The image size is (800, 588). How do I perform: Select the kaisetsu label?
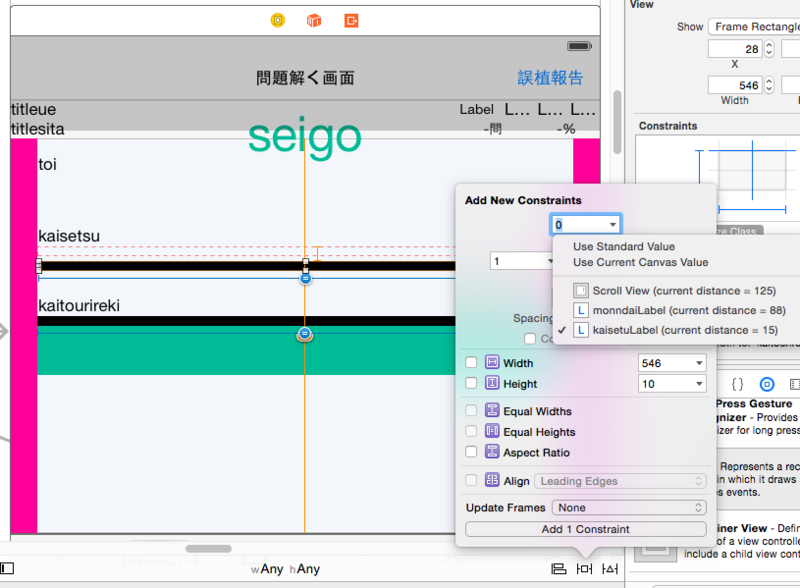click(x=69, y=236)
